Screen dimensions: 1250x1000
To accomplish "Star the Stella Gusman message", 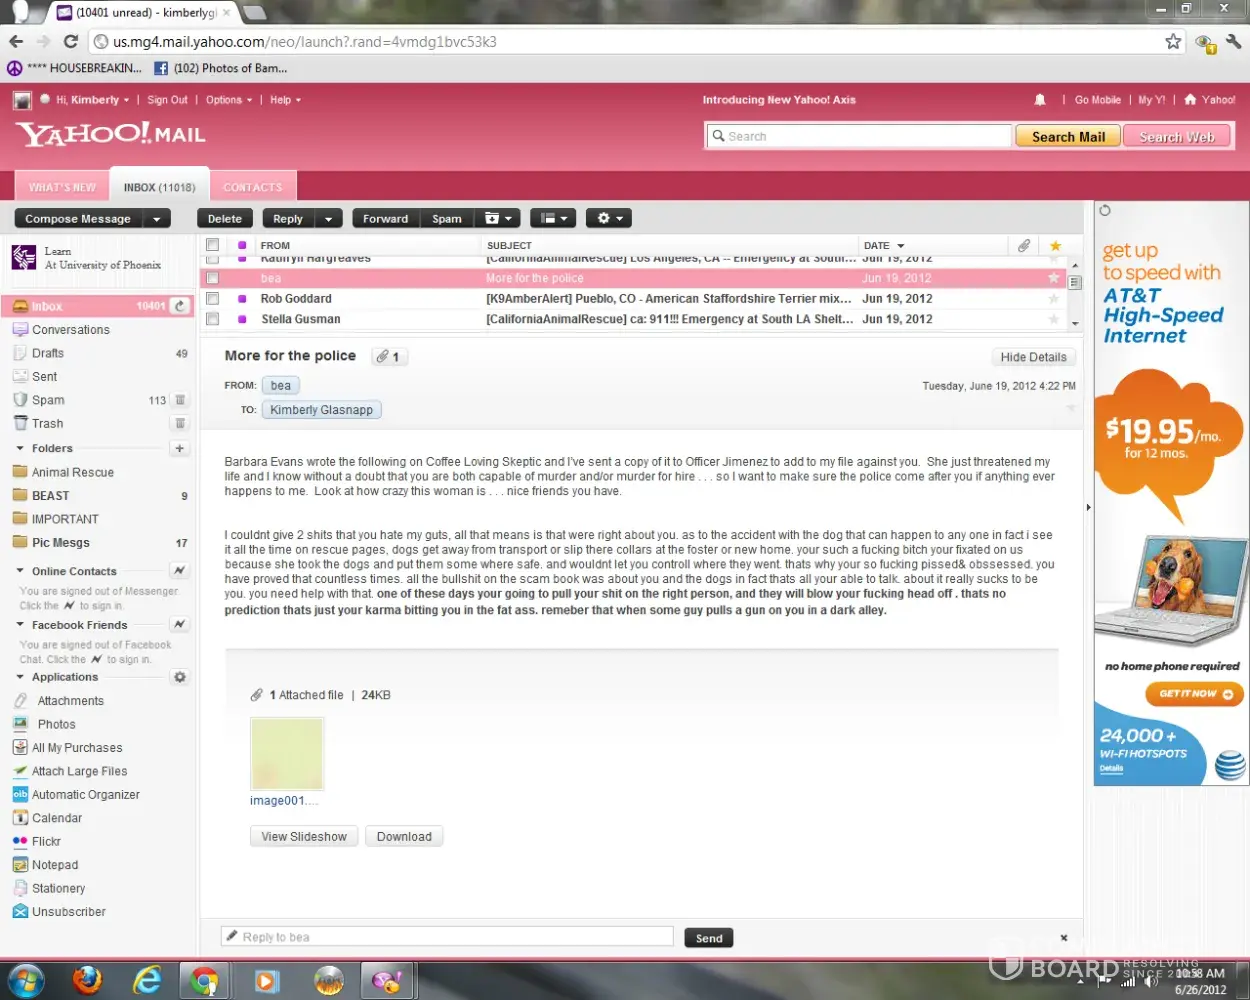I will [1053, 319].
